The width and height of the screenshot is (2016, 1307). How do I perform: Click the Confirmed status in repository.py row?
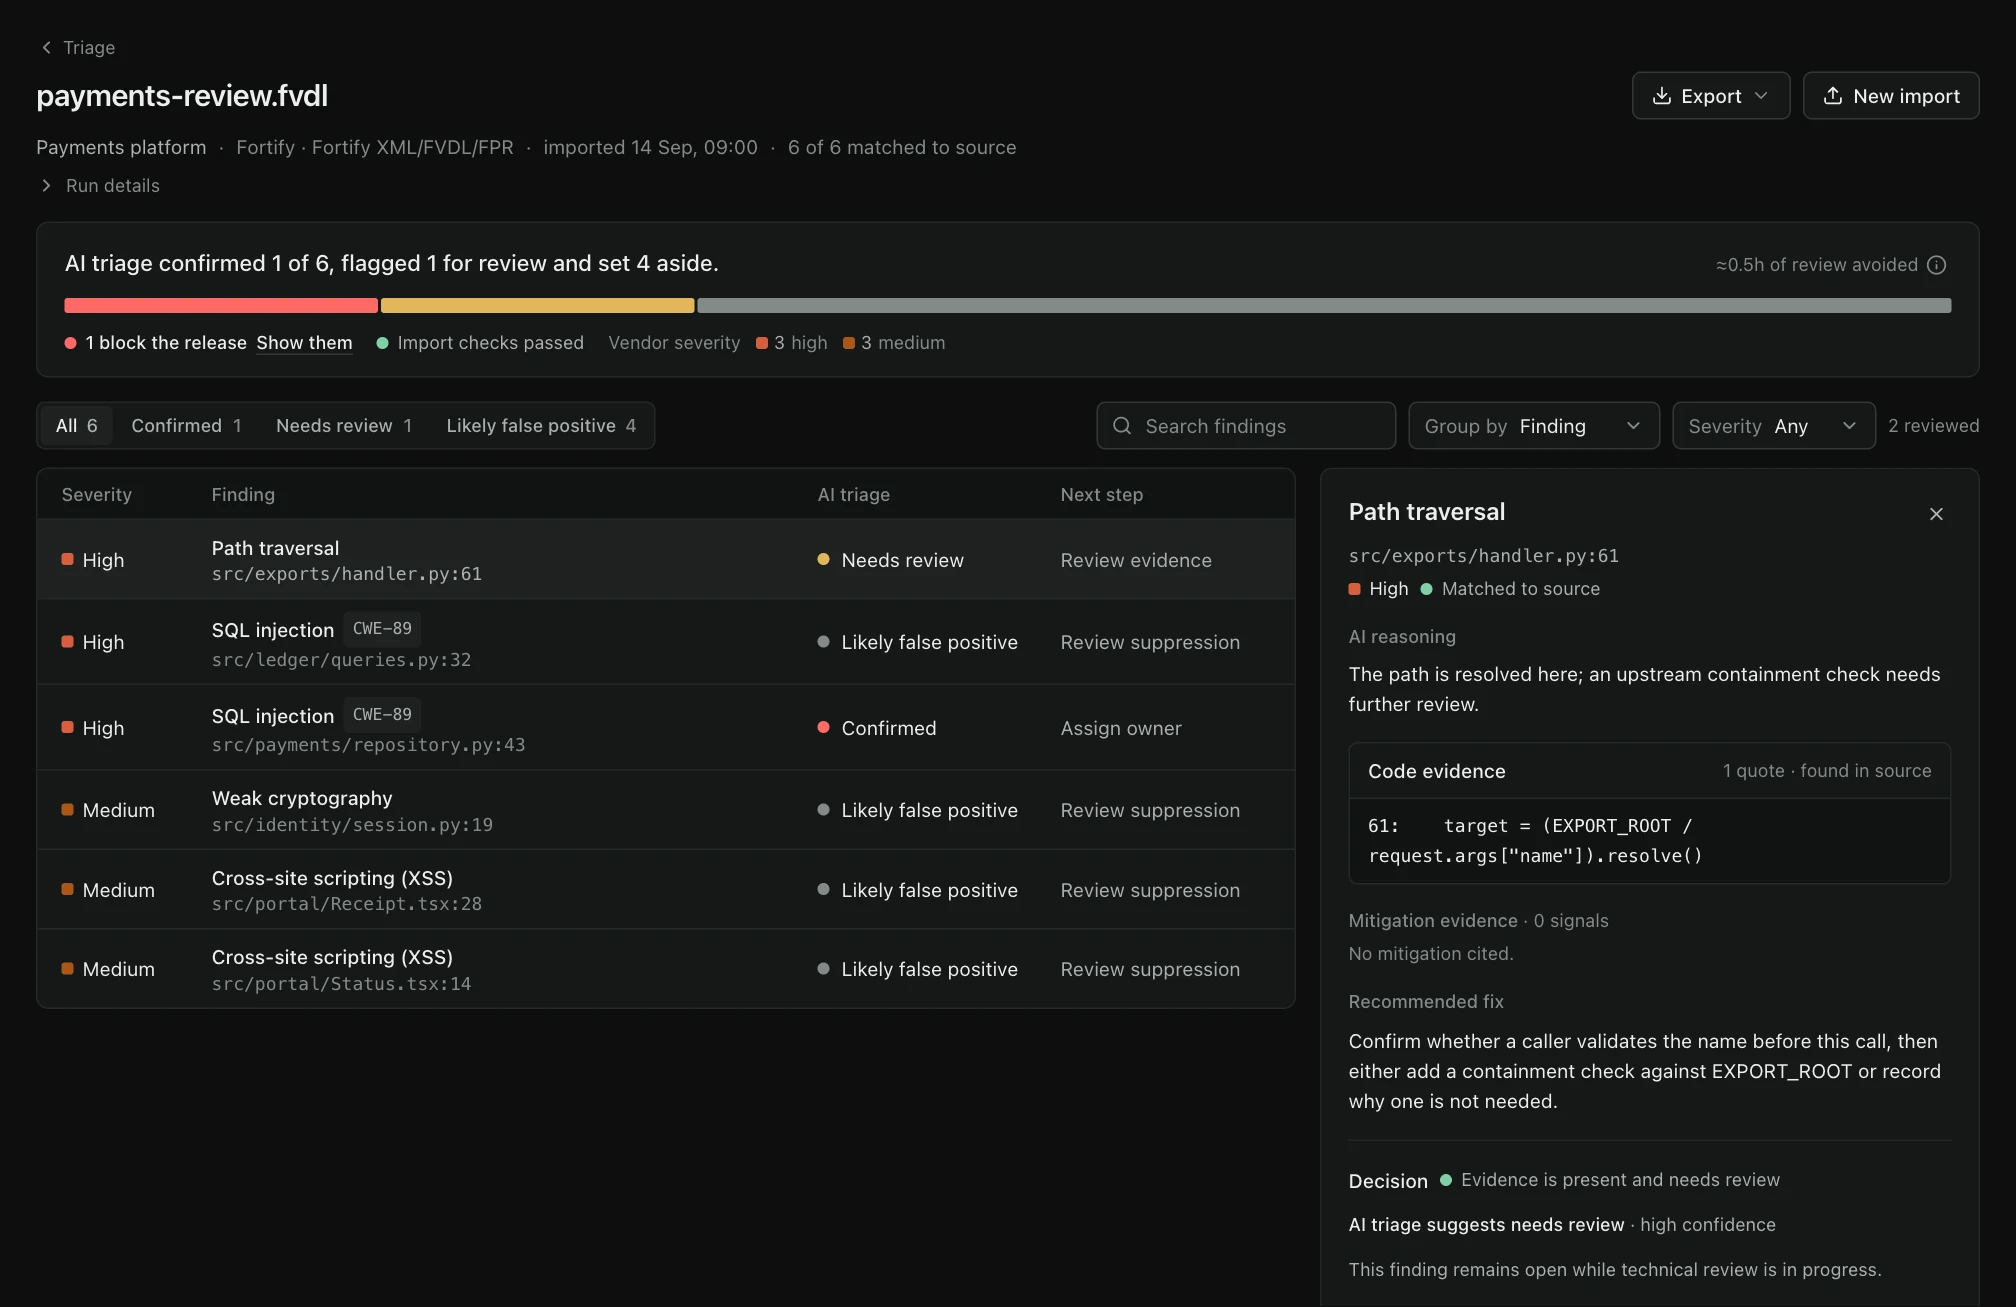877,729
